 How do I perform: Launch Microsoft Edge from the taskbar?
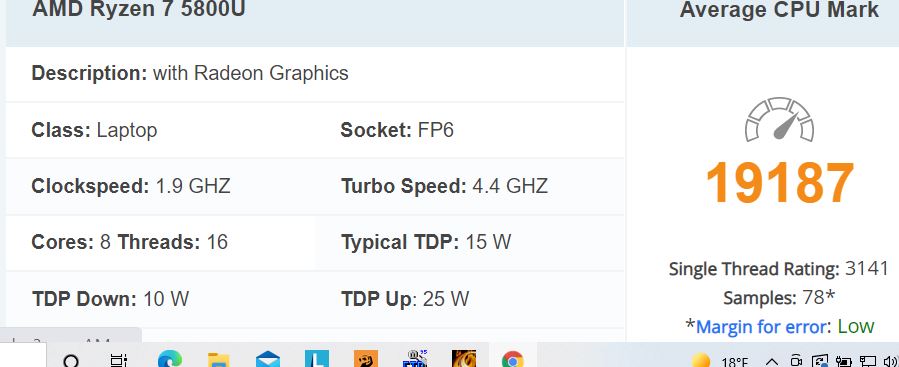pos(170,360)
